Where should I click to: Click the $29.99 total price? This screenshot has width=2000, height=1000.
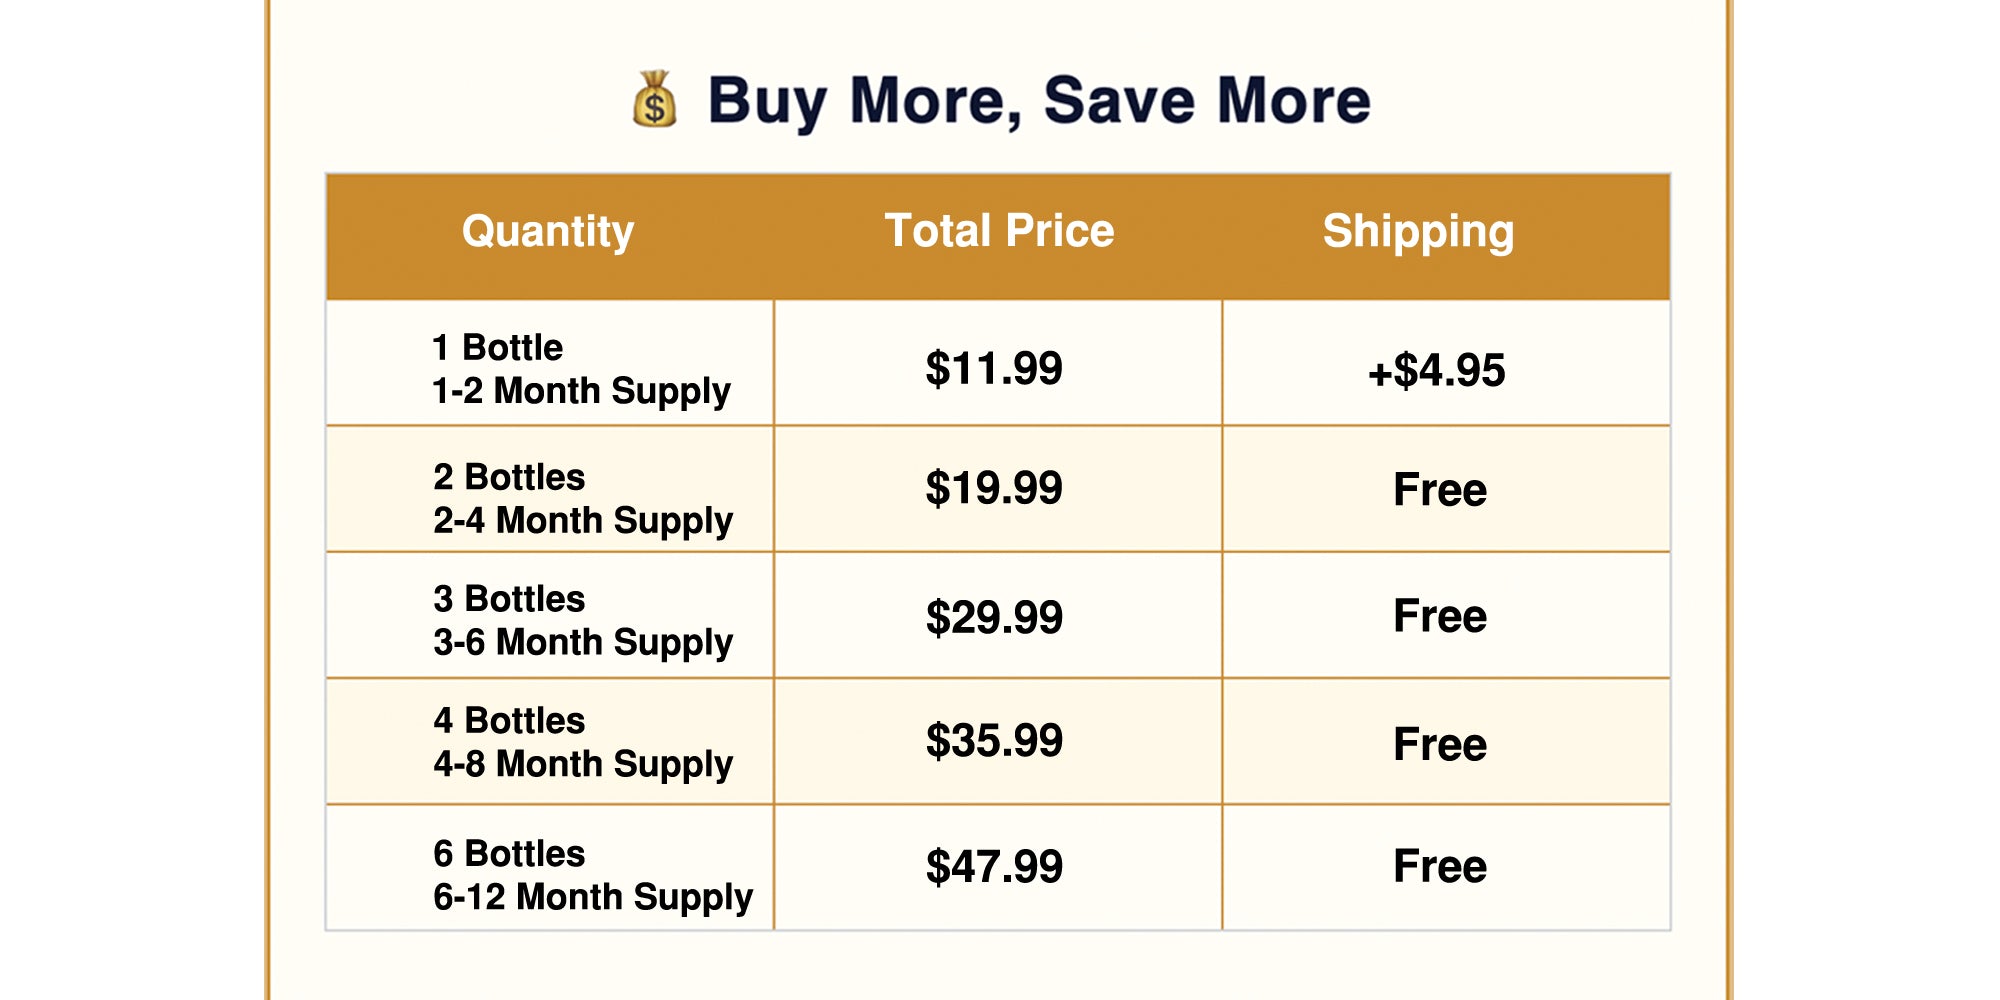[994, 617]
